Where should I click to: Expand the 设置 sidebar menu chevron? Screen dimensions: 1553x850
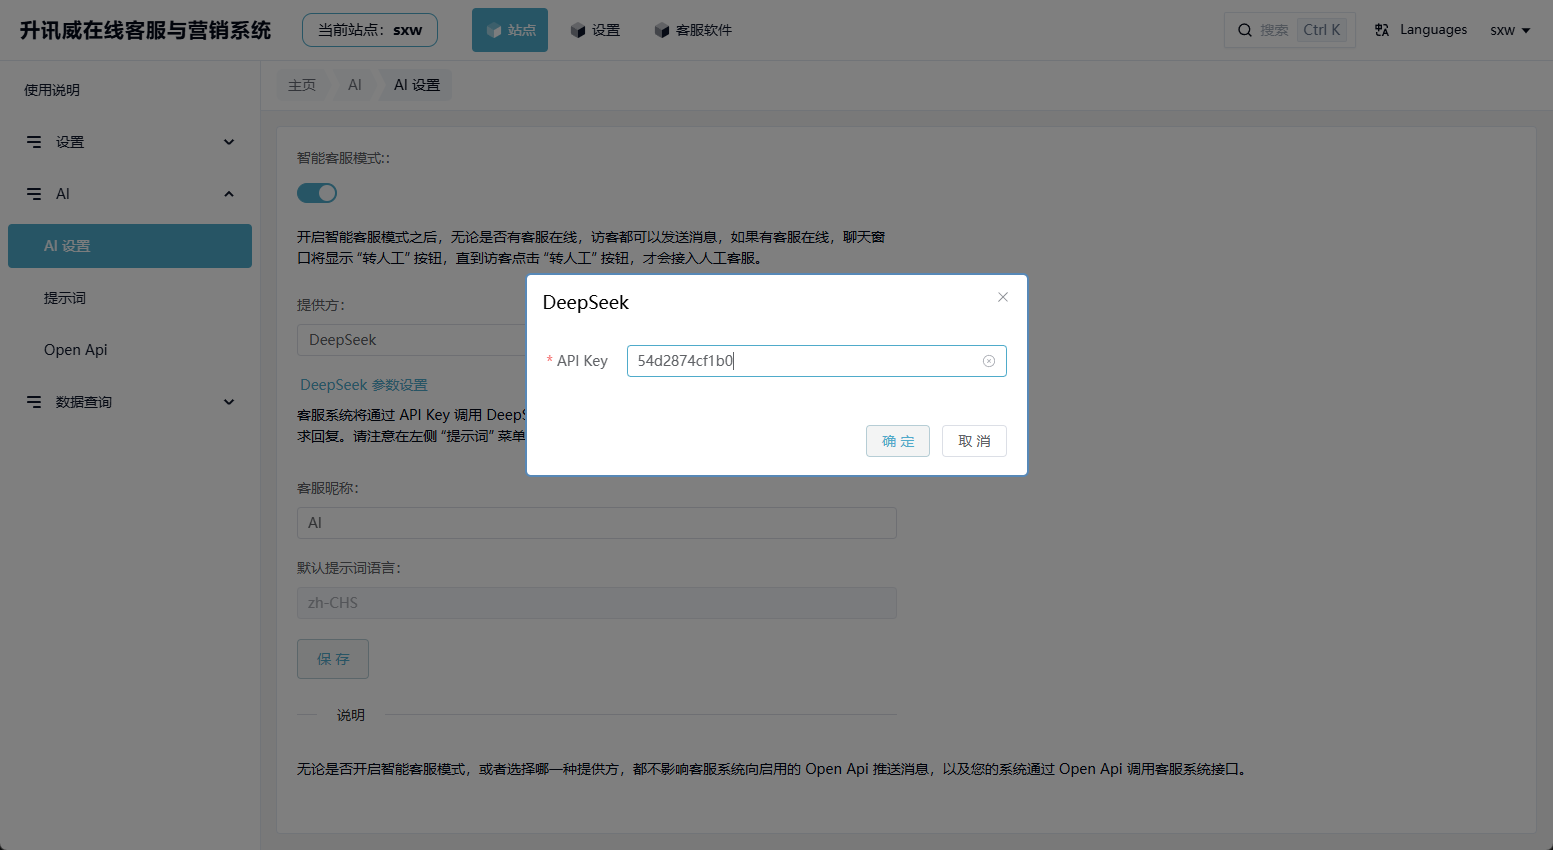tap(229, 142)
